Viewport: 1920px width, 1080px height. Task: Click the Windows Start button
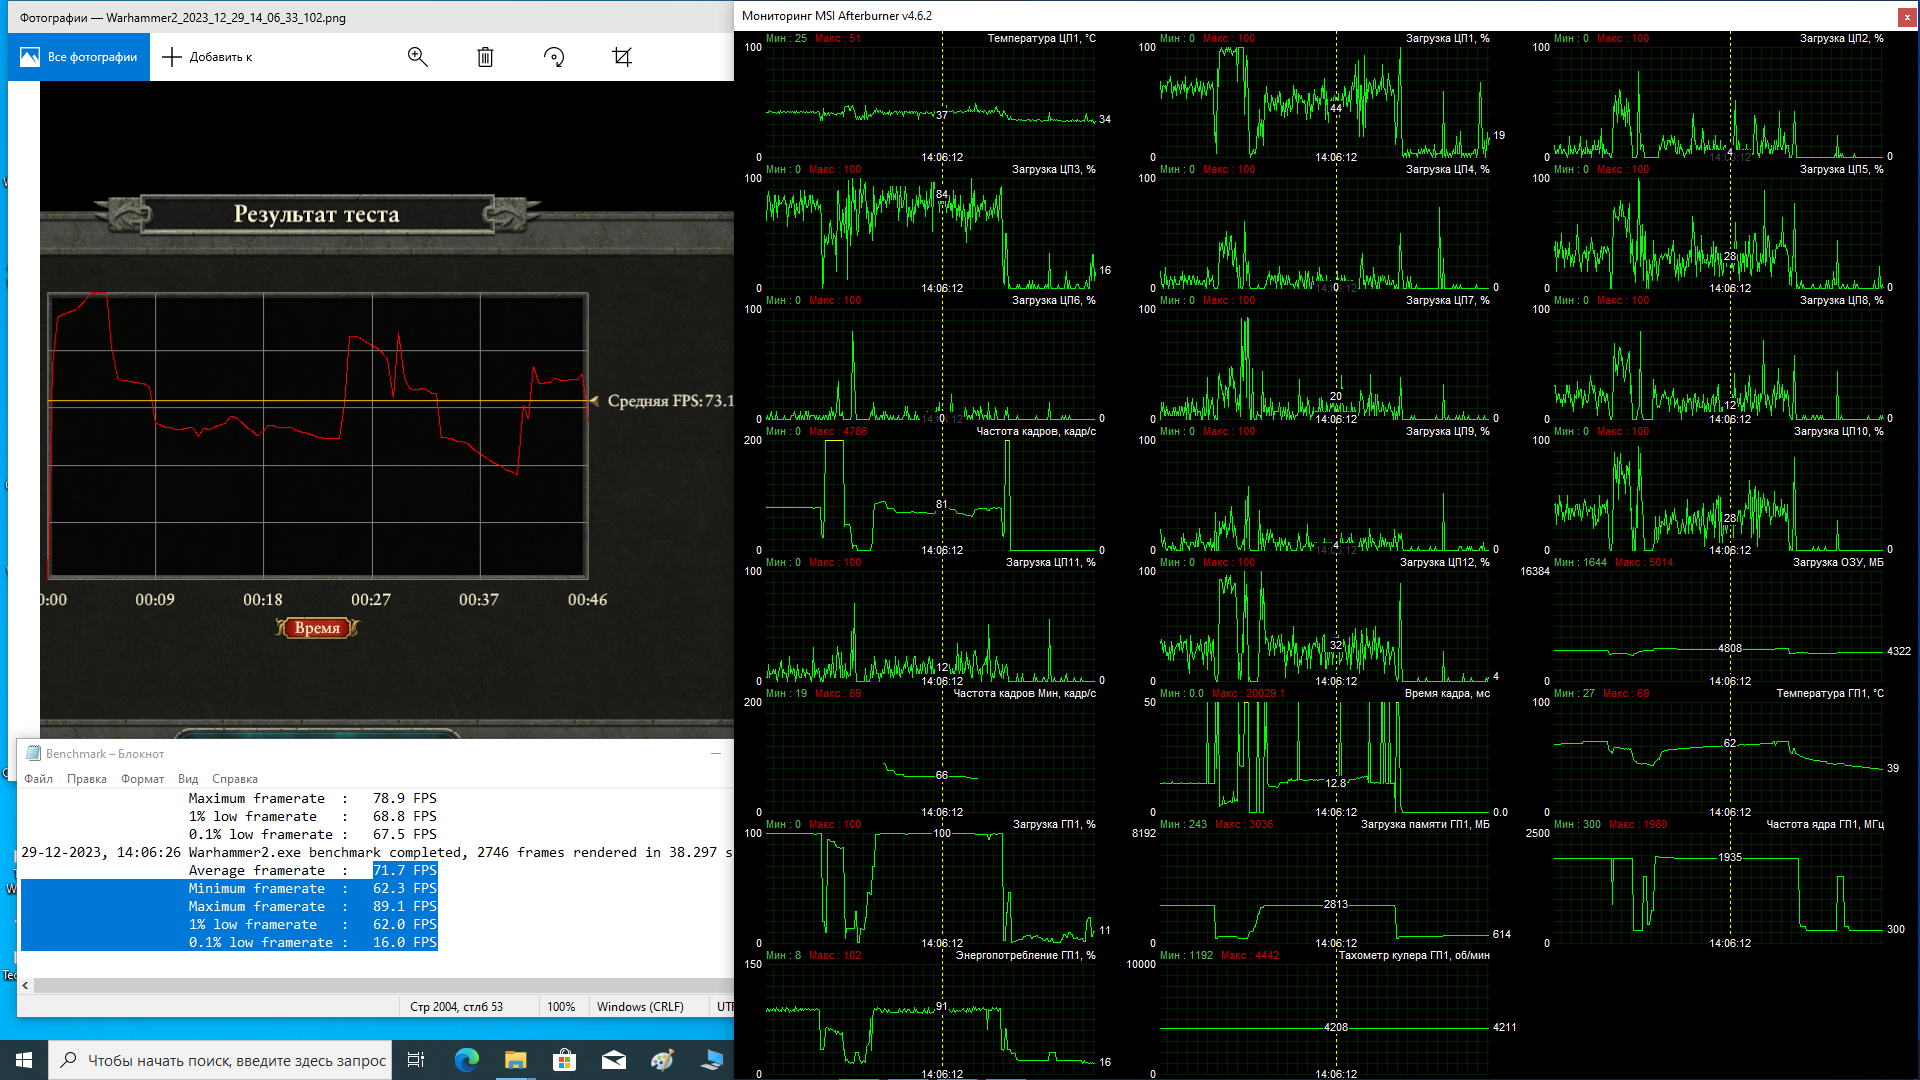(24, 1060)
